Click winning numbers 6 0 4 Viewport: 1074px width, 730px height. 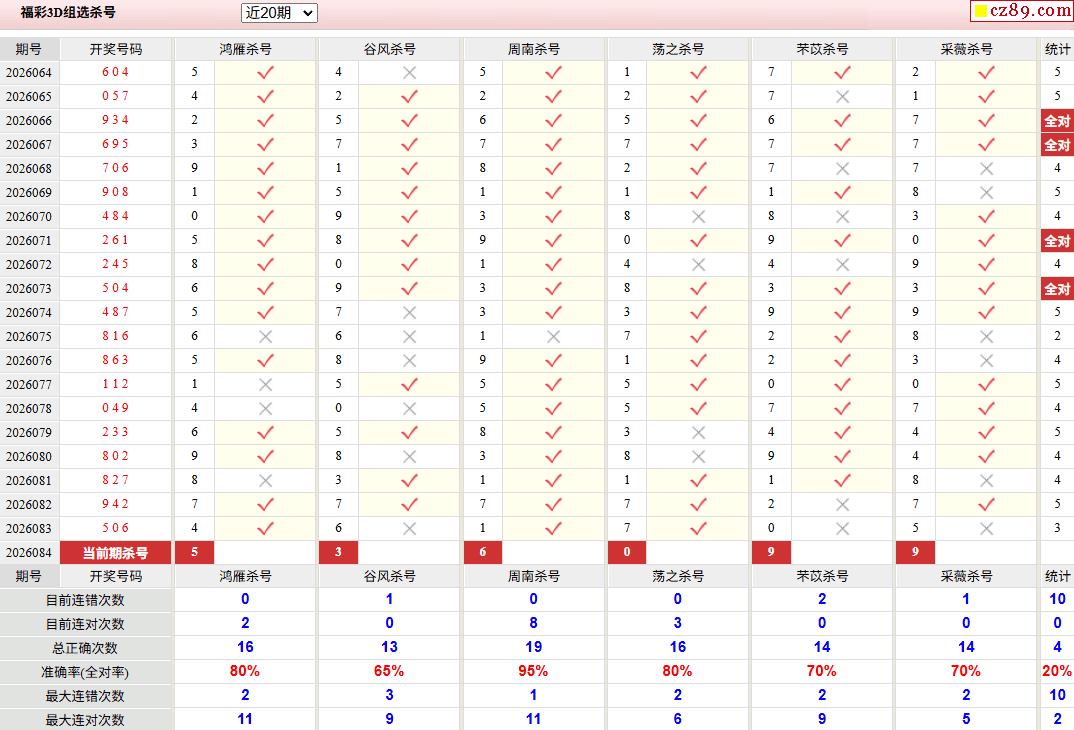115,72
